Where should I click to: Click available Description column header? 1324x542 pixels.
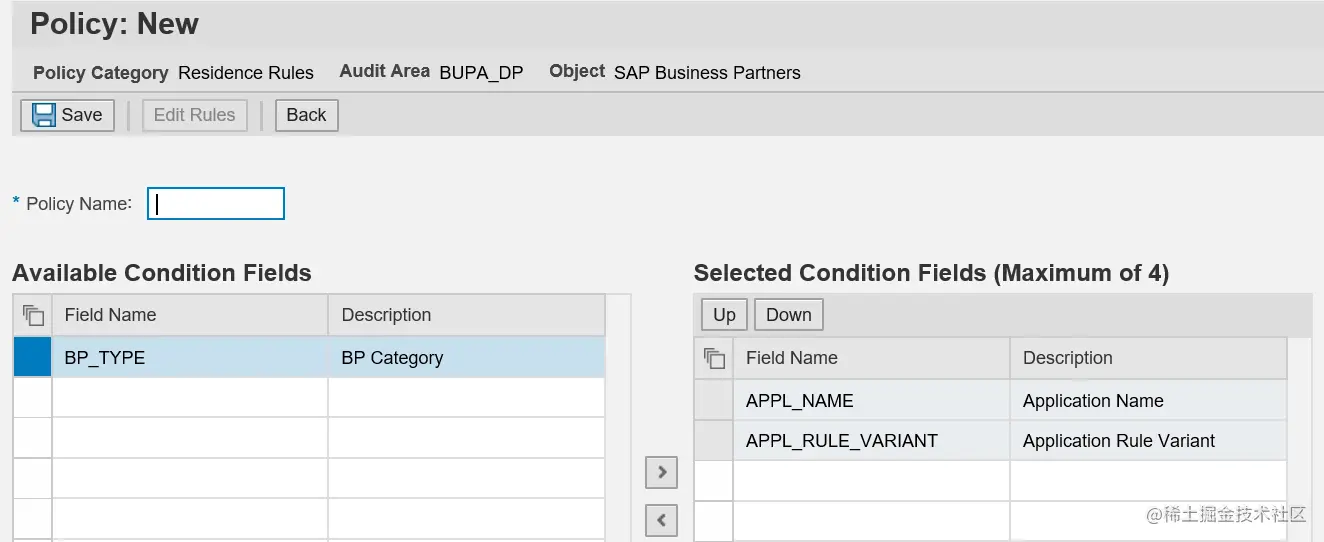point(466,315)
